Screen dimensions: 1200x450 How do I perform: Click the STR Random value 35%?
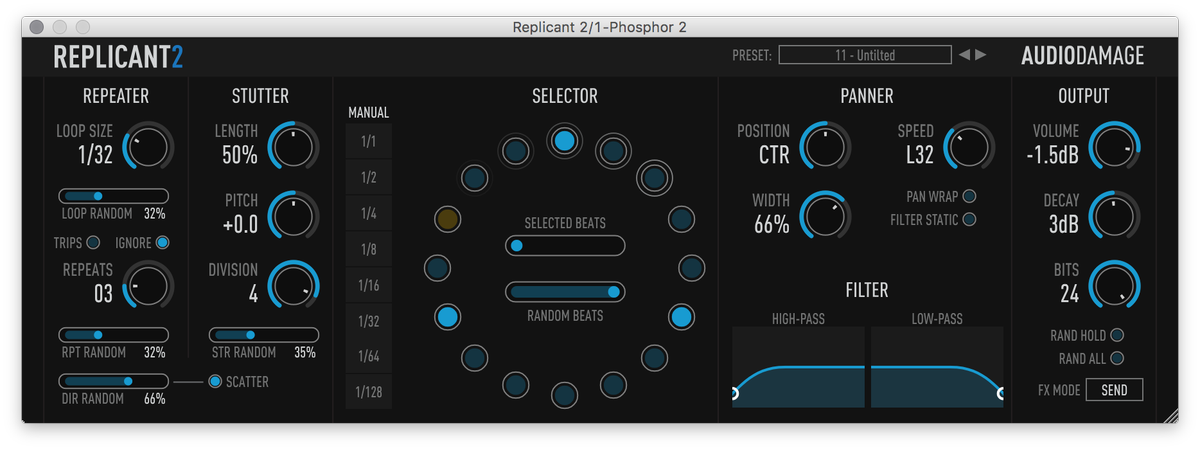[x=305, y=352]
